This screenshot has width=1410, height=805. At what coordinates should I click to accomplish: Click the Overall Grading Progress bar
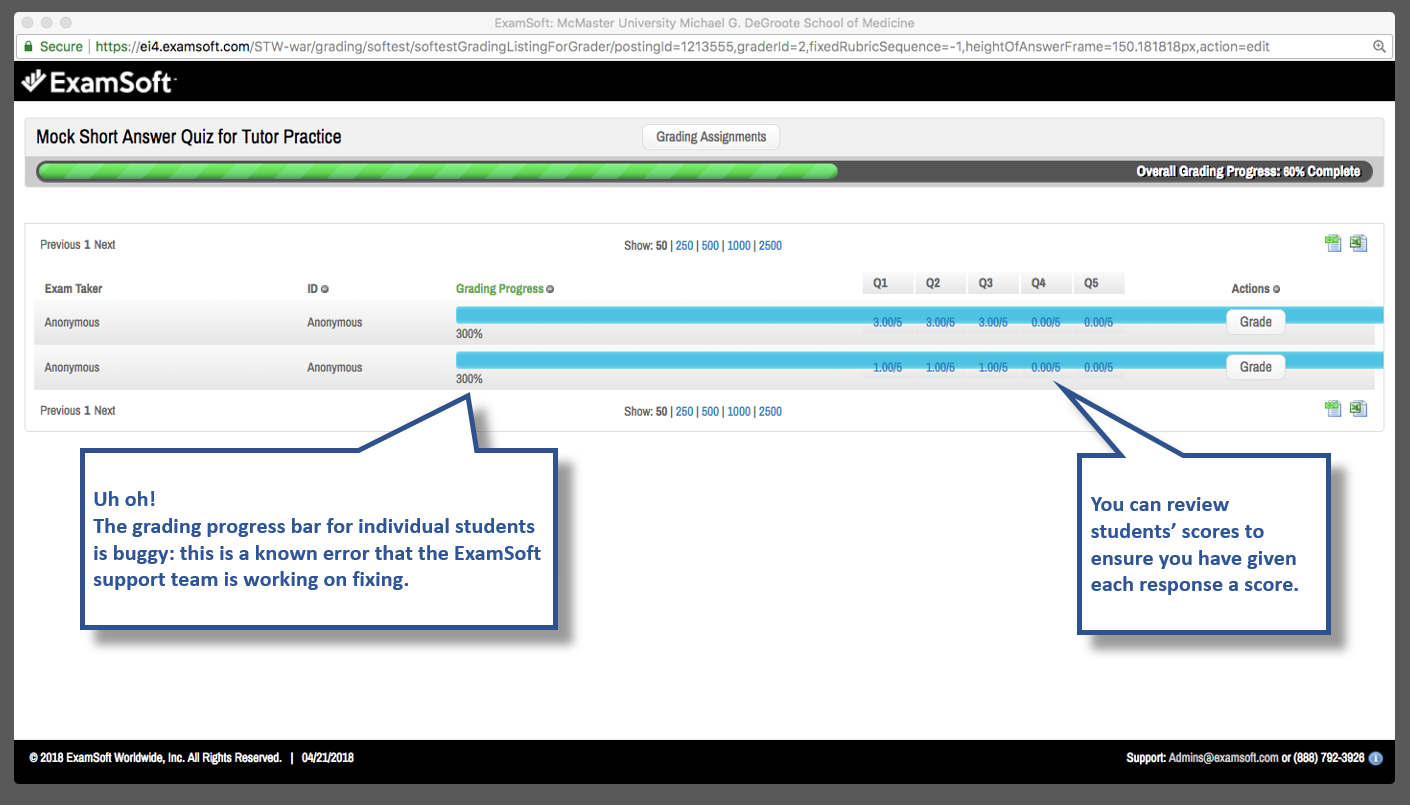[x=704, y=171]
